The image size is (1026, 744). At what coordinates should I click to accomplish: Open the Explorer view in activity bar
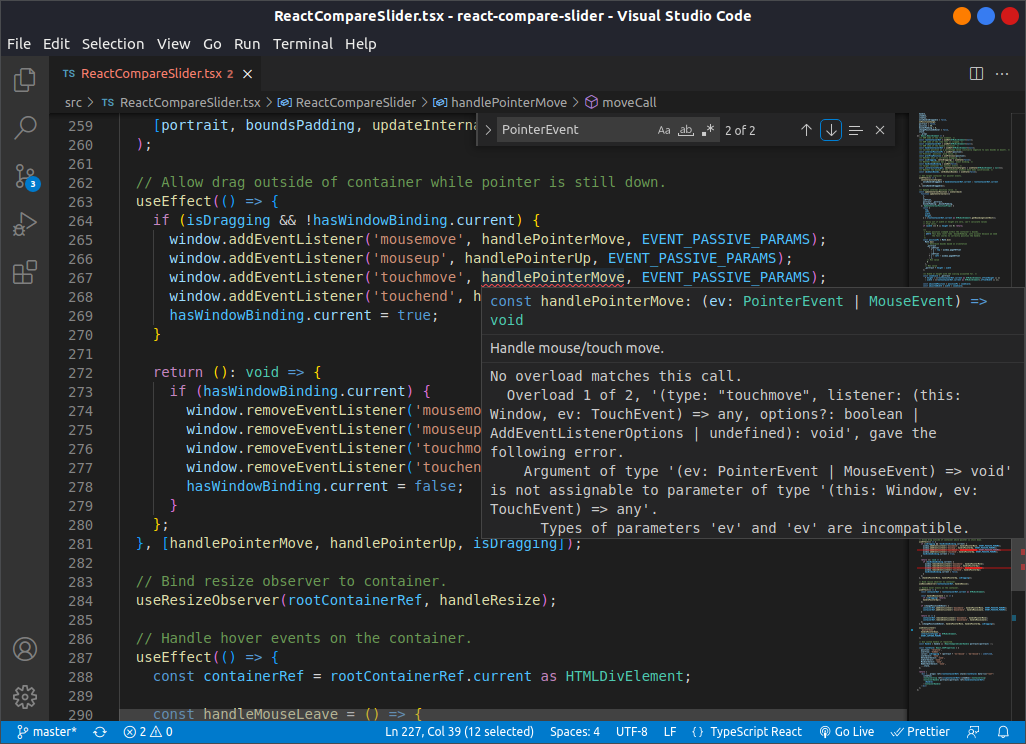click(25, 80)
